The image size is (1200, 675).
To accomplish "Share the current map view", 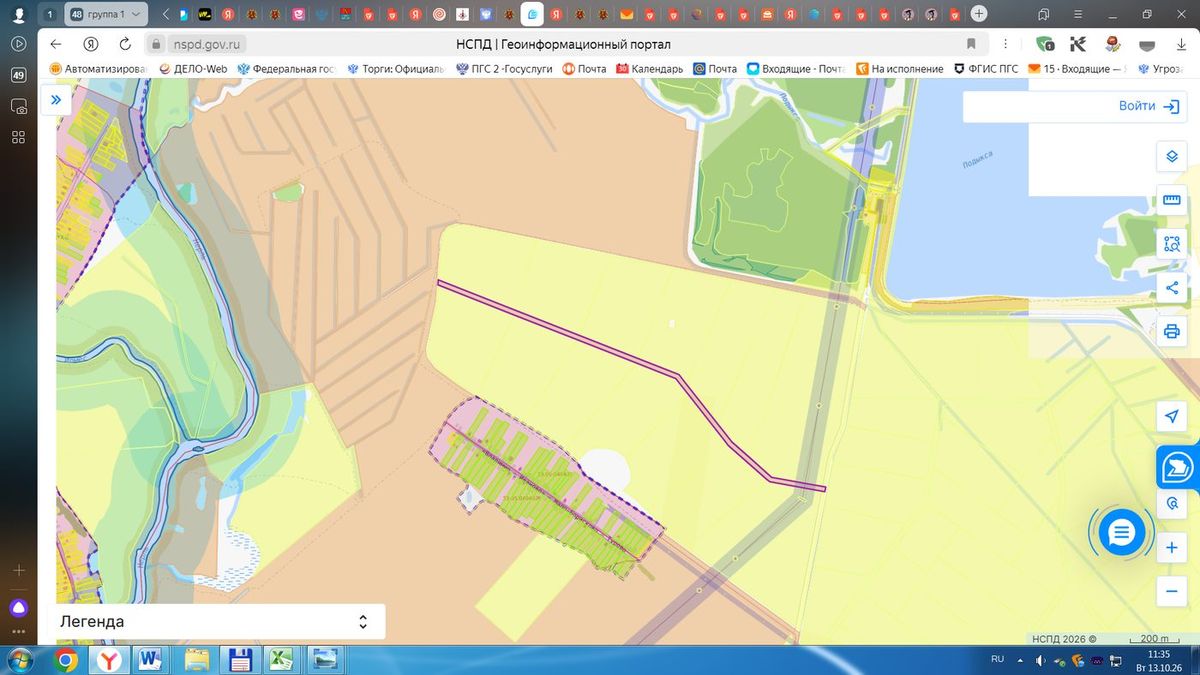I will (1172, 288).
